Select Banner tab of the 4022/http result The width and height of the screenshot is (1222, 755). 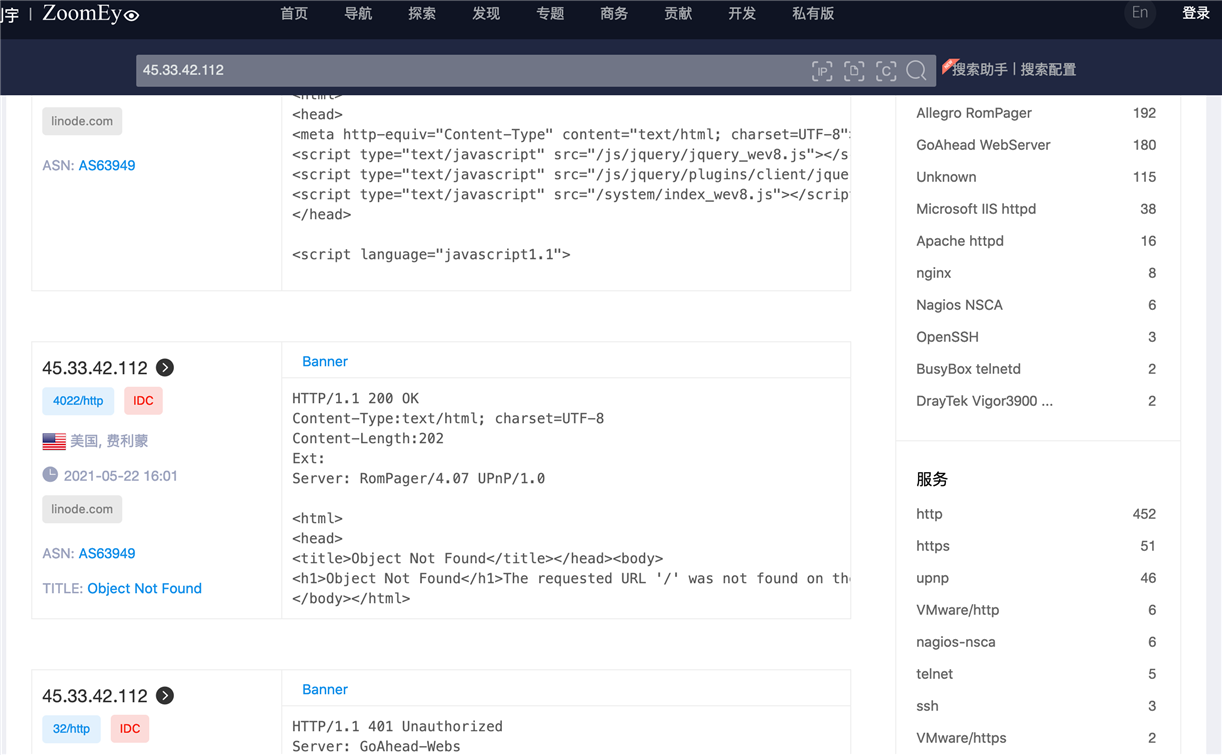pos(325,361)
